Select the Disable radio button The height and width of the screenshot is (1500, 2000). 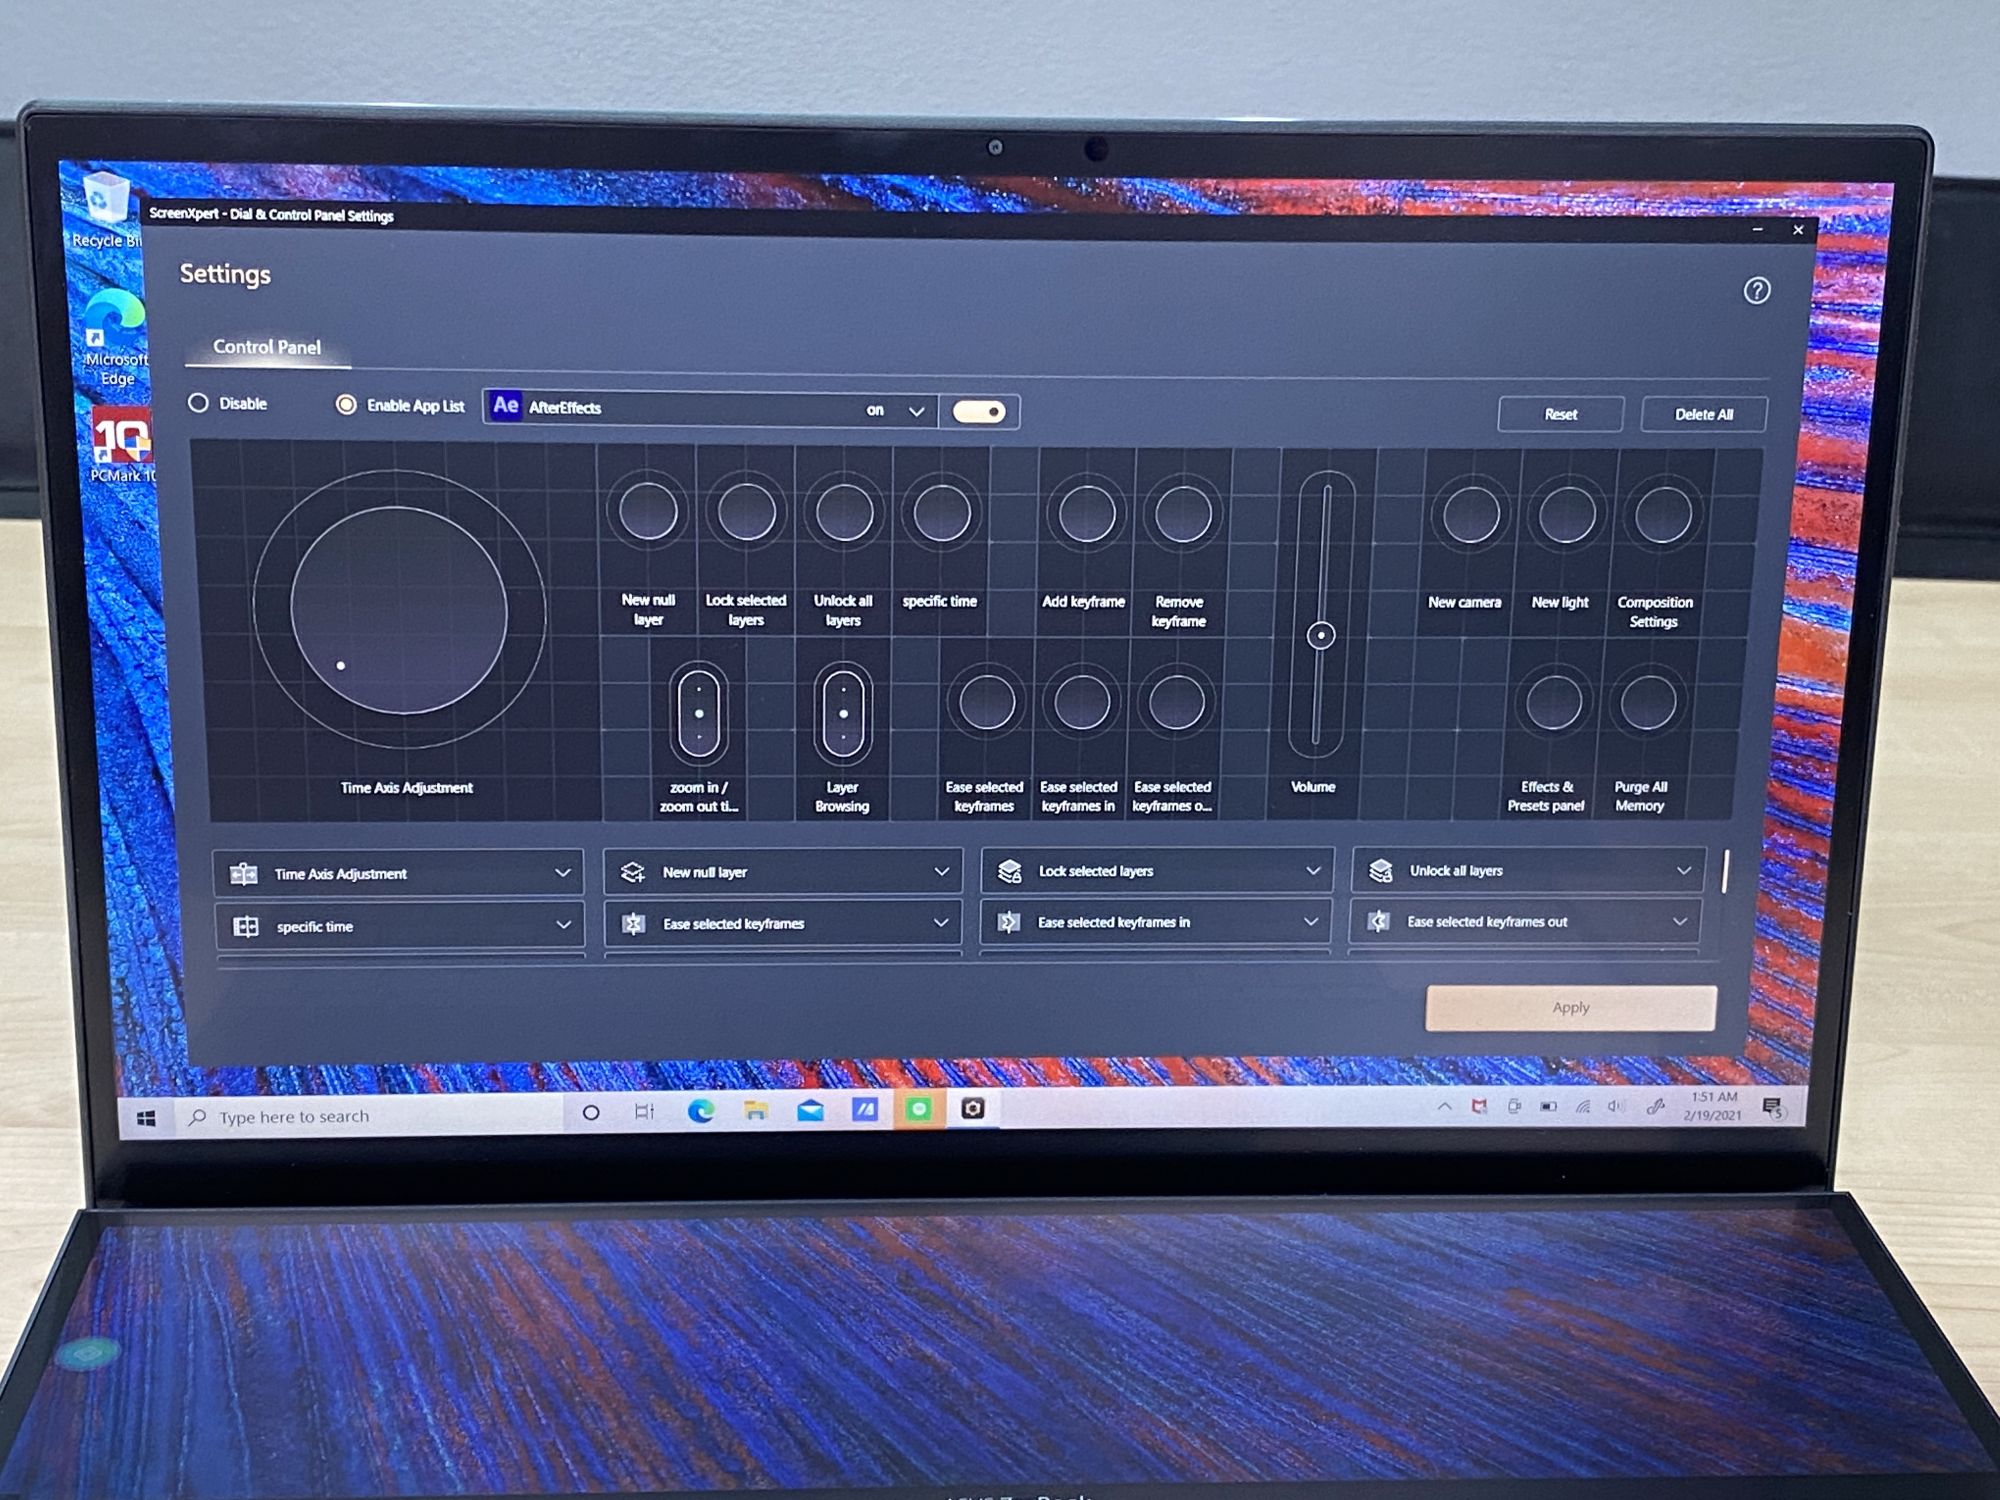(x=199, y=403)
